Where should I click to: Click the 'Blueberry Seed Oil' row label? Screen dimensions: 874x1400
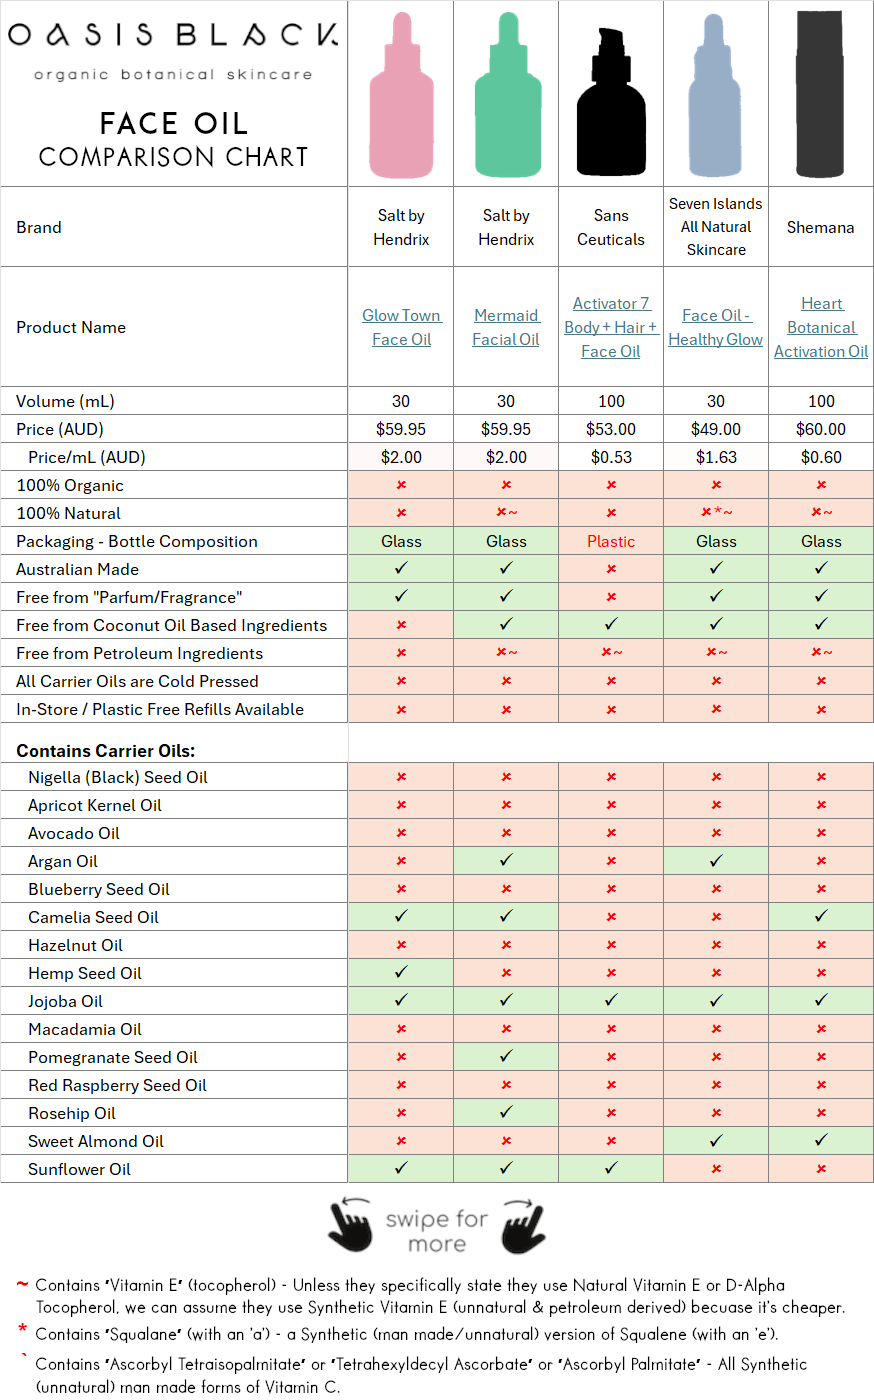(x=99, y=889)
